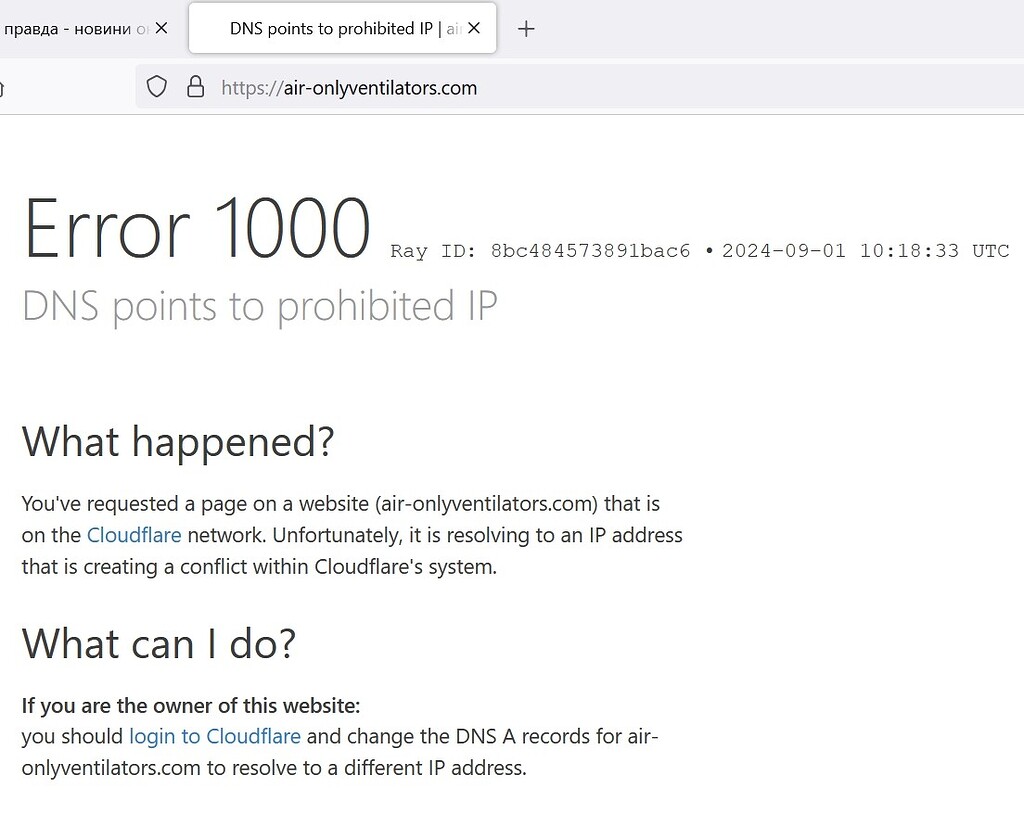The width and height of the screenshot is (1024, 813).
Task: Select the 'DNS points to prohibited IP' tab
Action: tap(342, 28)
